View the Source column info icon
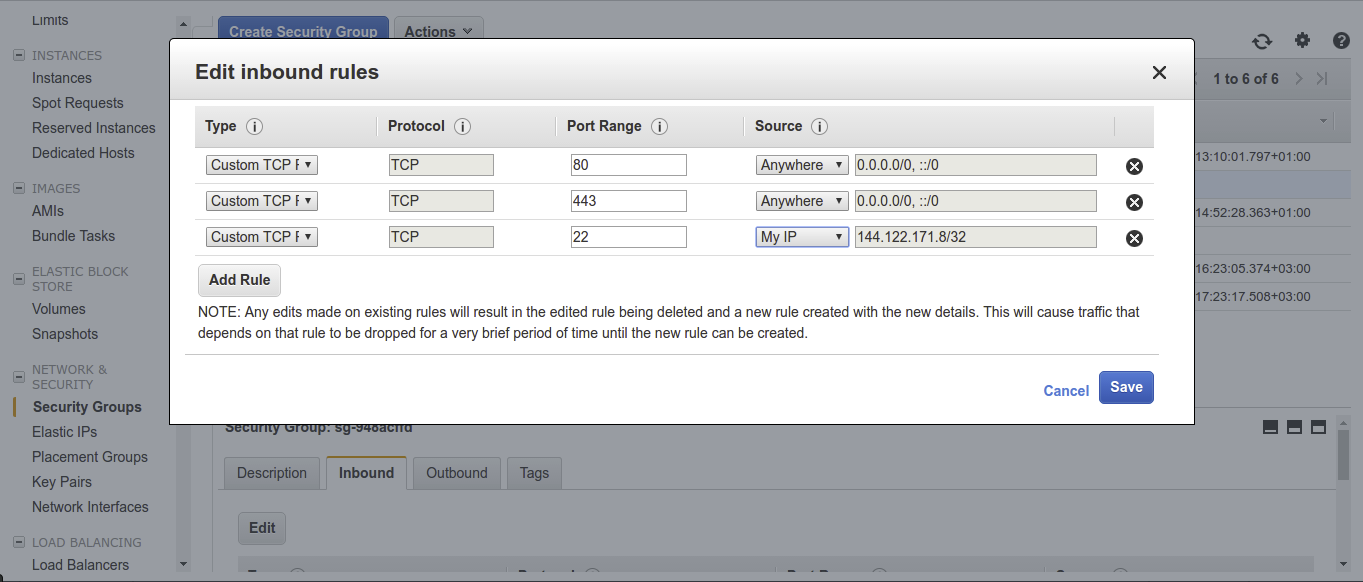The height and width of the screenshot is (582, 1363). [x=819, y=126]
